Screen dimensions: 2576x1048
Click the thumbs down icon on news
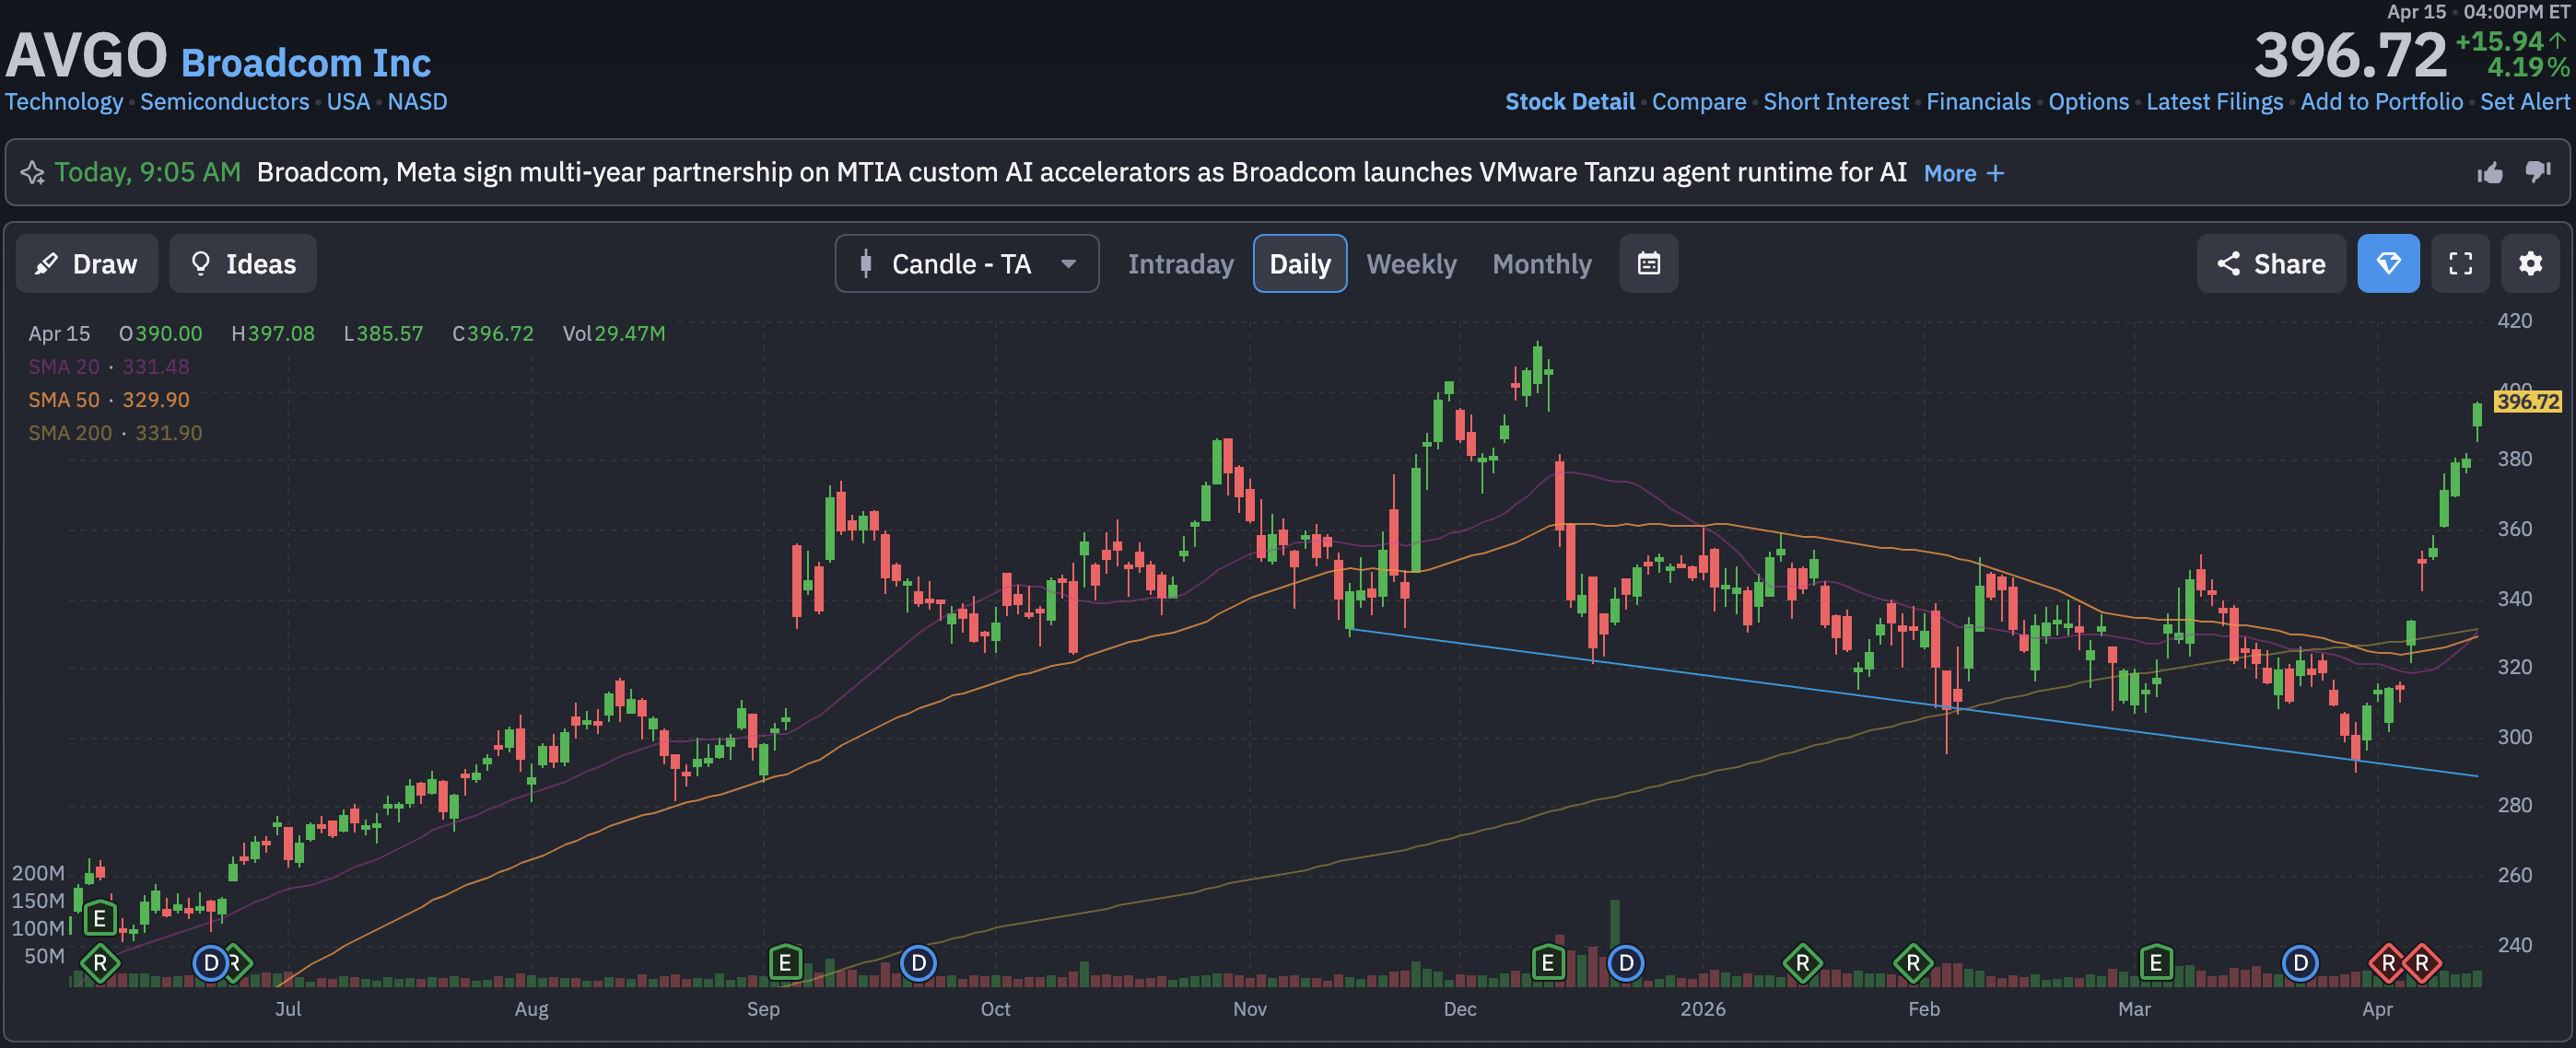pos(2537,172)
